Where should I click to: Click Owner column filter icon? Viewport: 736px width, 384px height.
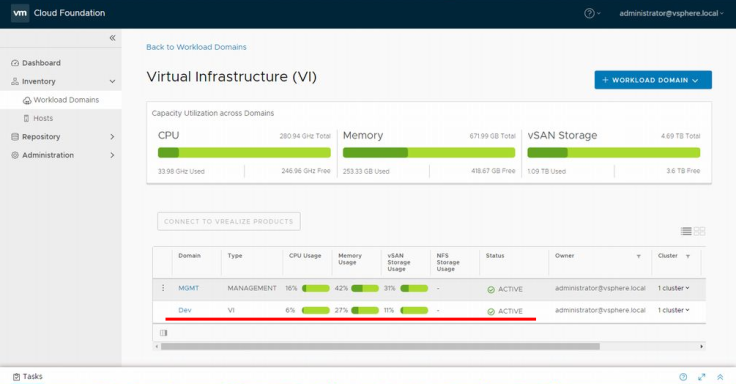click(638, 256)
